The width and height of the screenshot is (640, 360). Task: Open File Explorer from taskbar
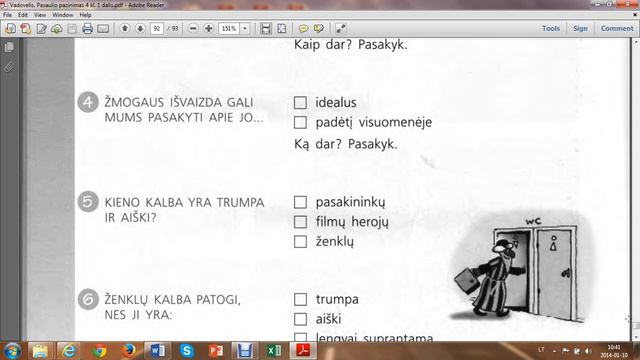click(40, 351)
